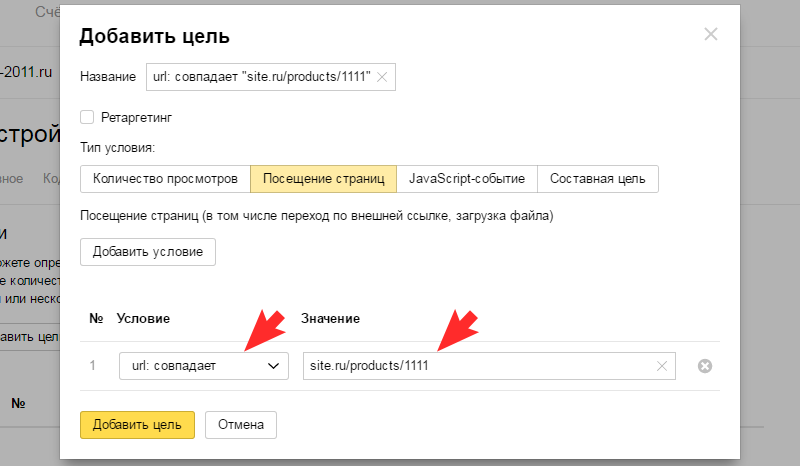This screenshot has width=800, height=466.
Task: Choose the JavaScript-событие condition type
Action: coord(467,179)
